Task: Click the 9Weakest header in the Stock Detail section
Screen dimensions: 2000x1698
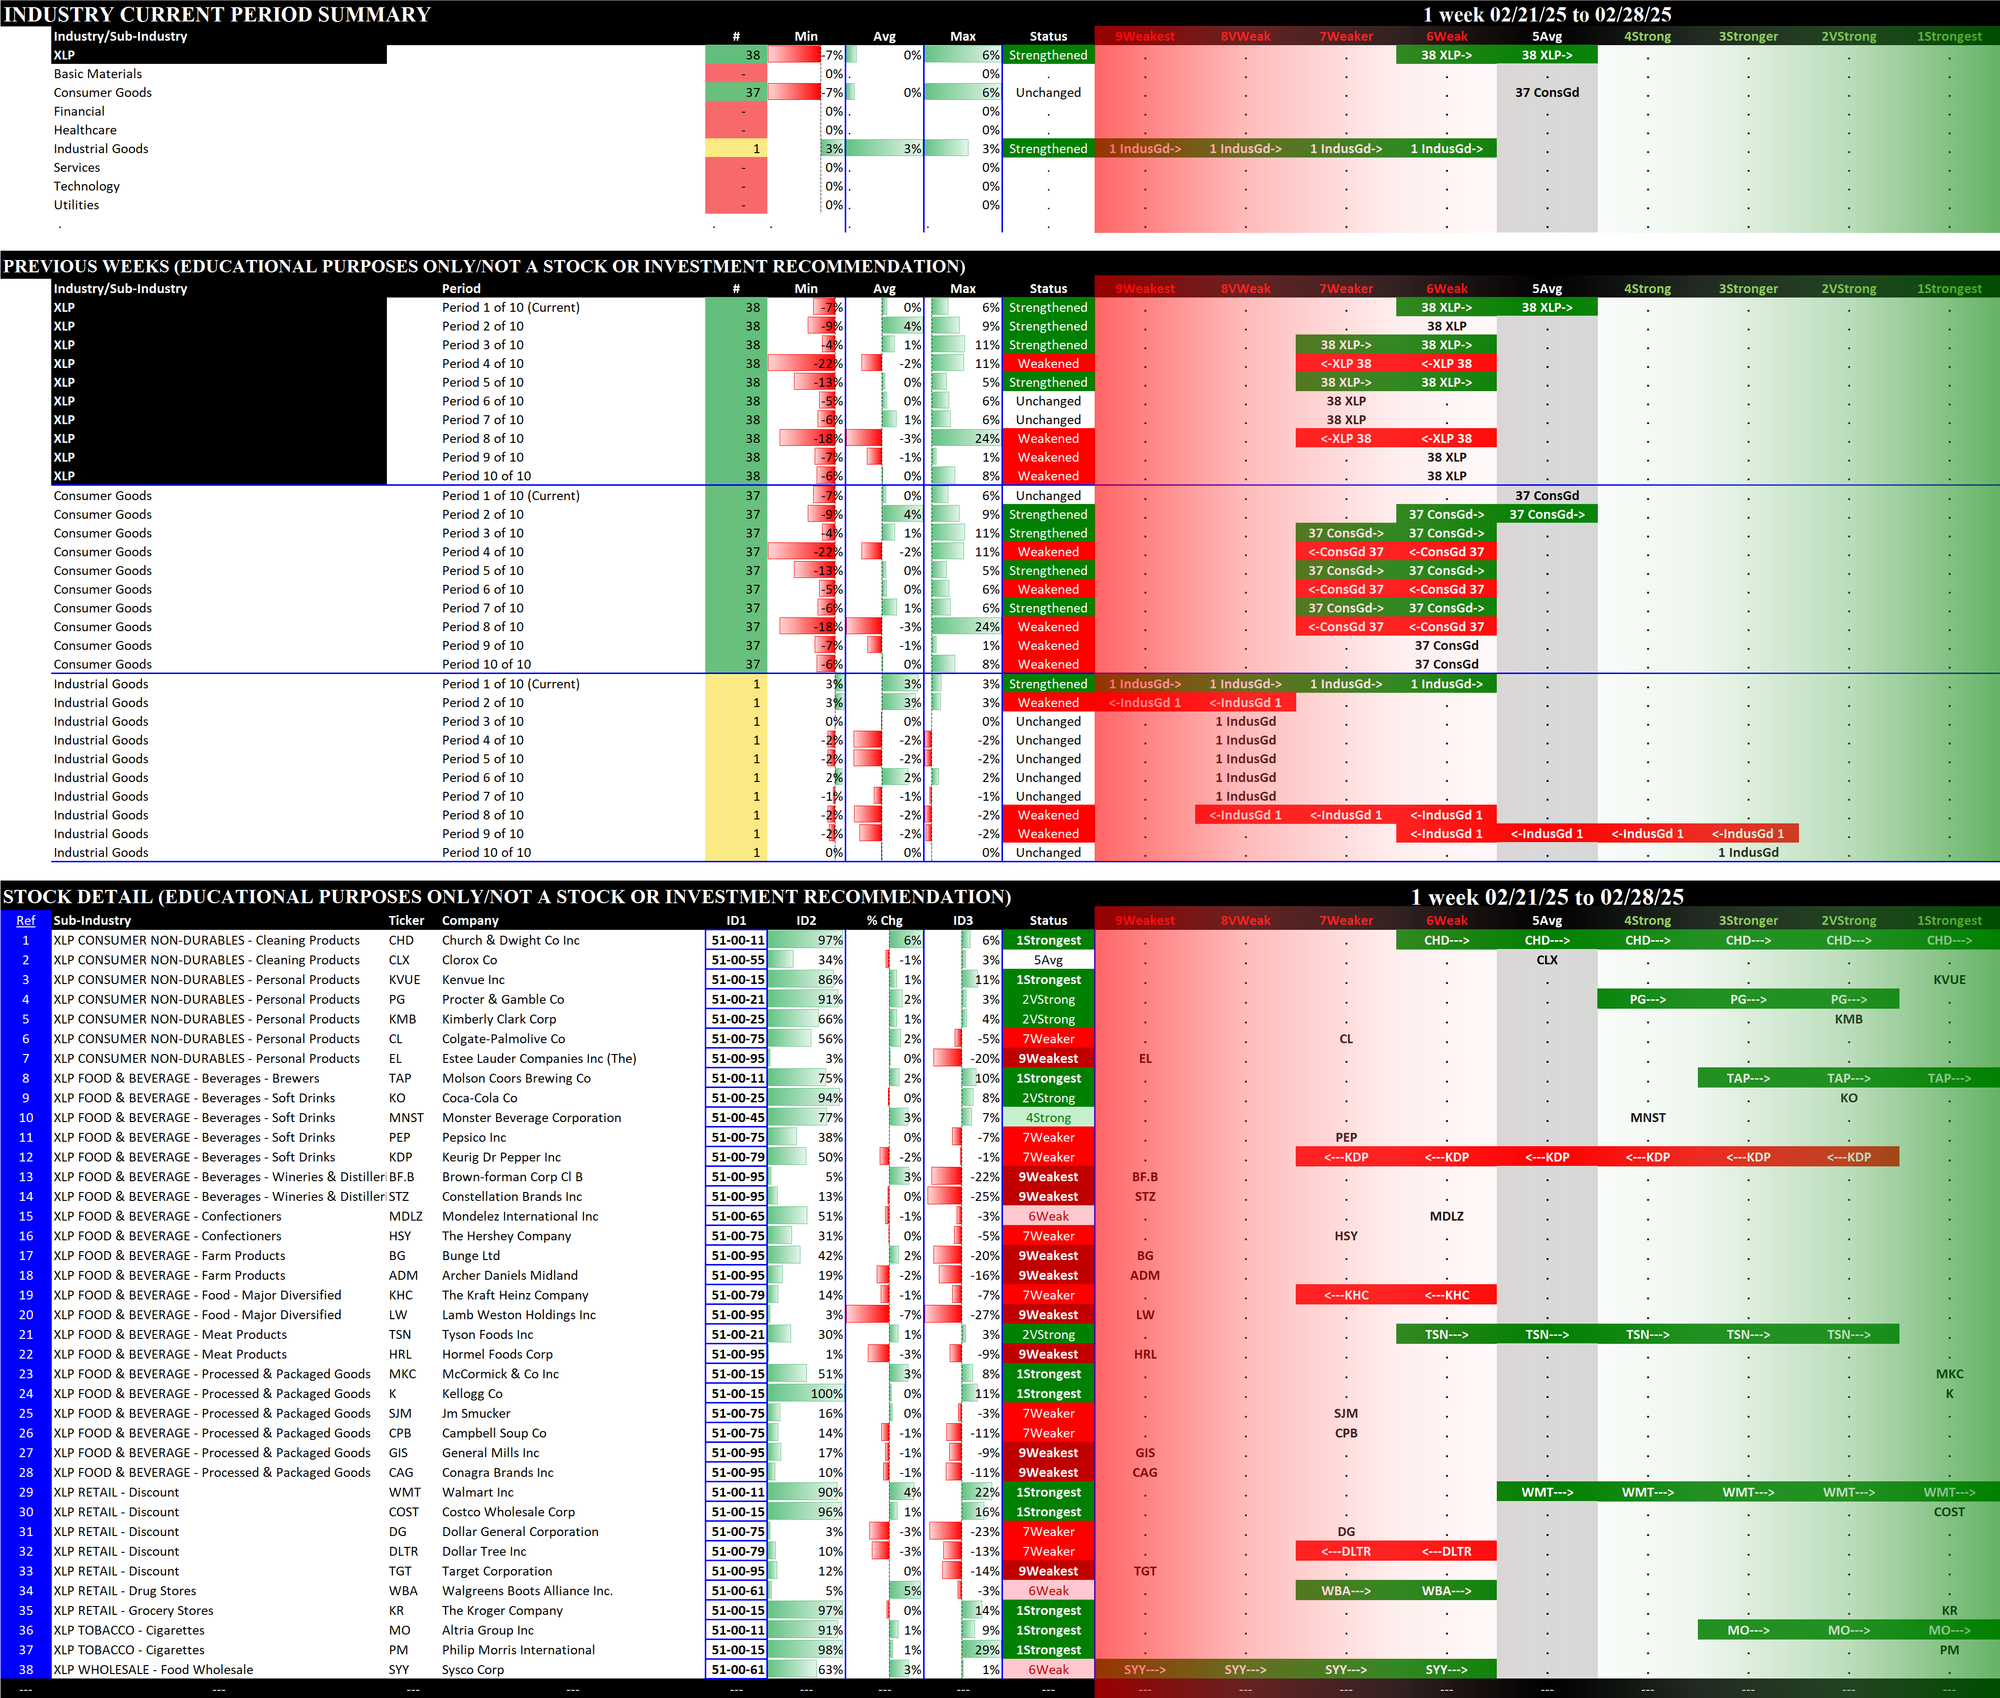Action: (1144, 920)
